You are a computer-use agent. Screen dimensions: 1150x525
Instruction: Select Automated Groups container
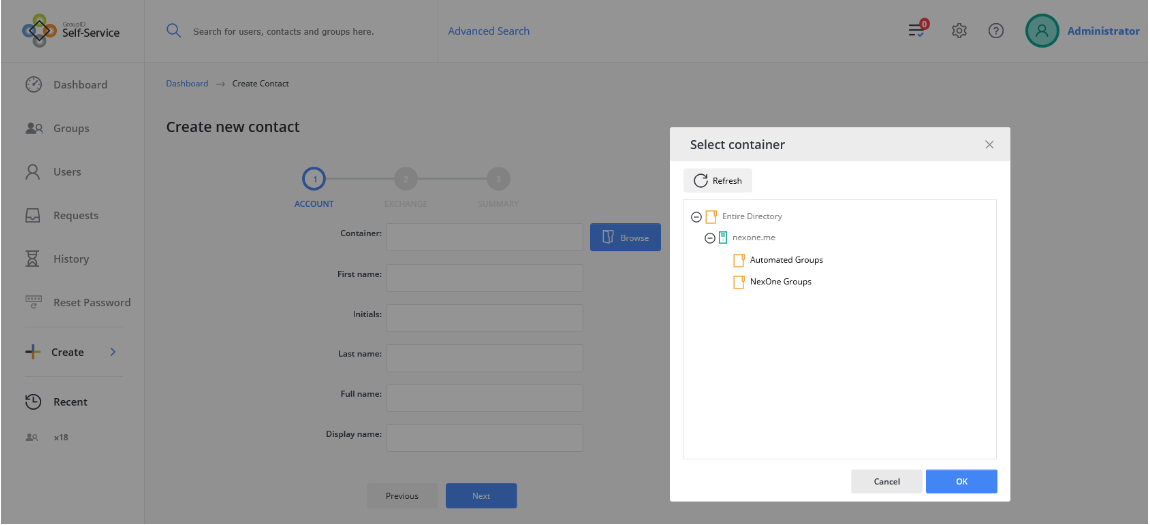(x=786, y=260)
